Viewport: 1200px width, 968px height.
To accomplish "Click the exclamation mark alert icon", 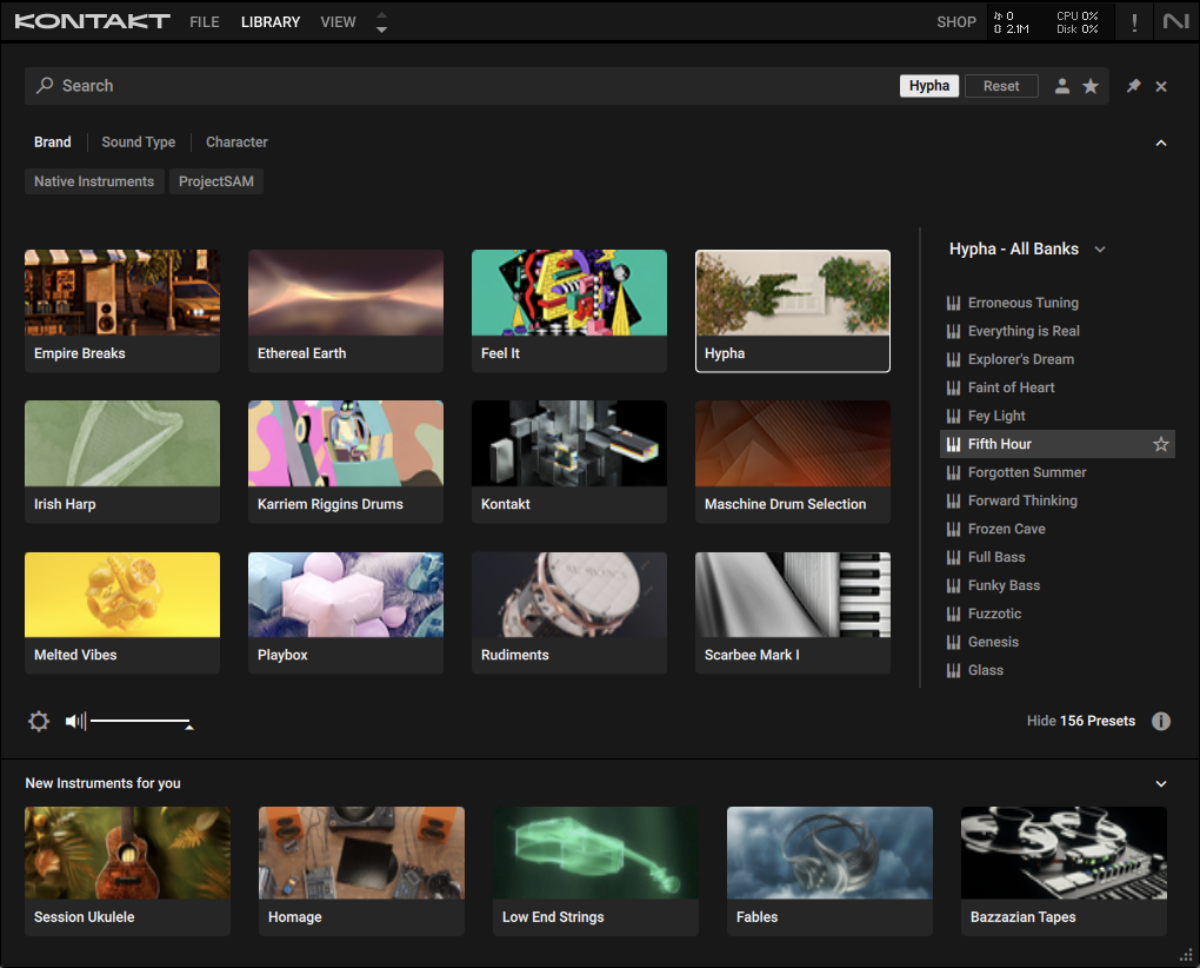I will point(1134,22).
